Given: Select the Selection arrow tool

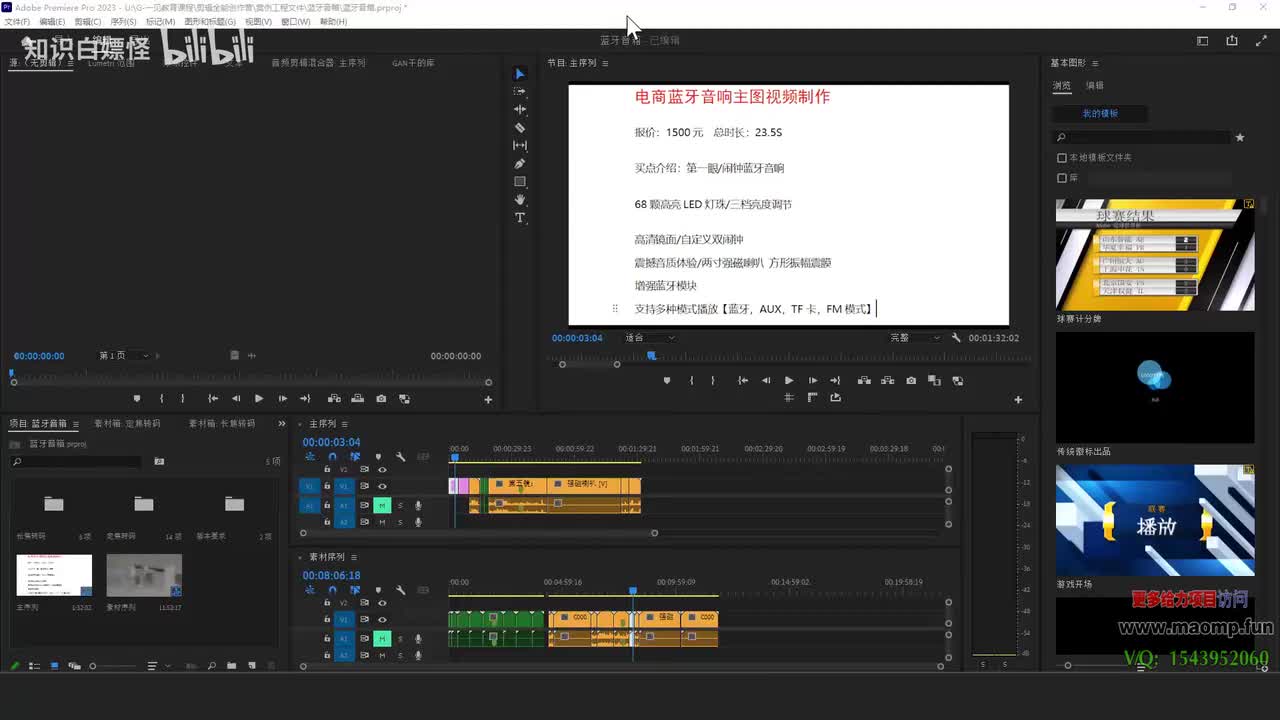Looking at the screenshot, I should 519,74.
